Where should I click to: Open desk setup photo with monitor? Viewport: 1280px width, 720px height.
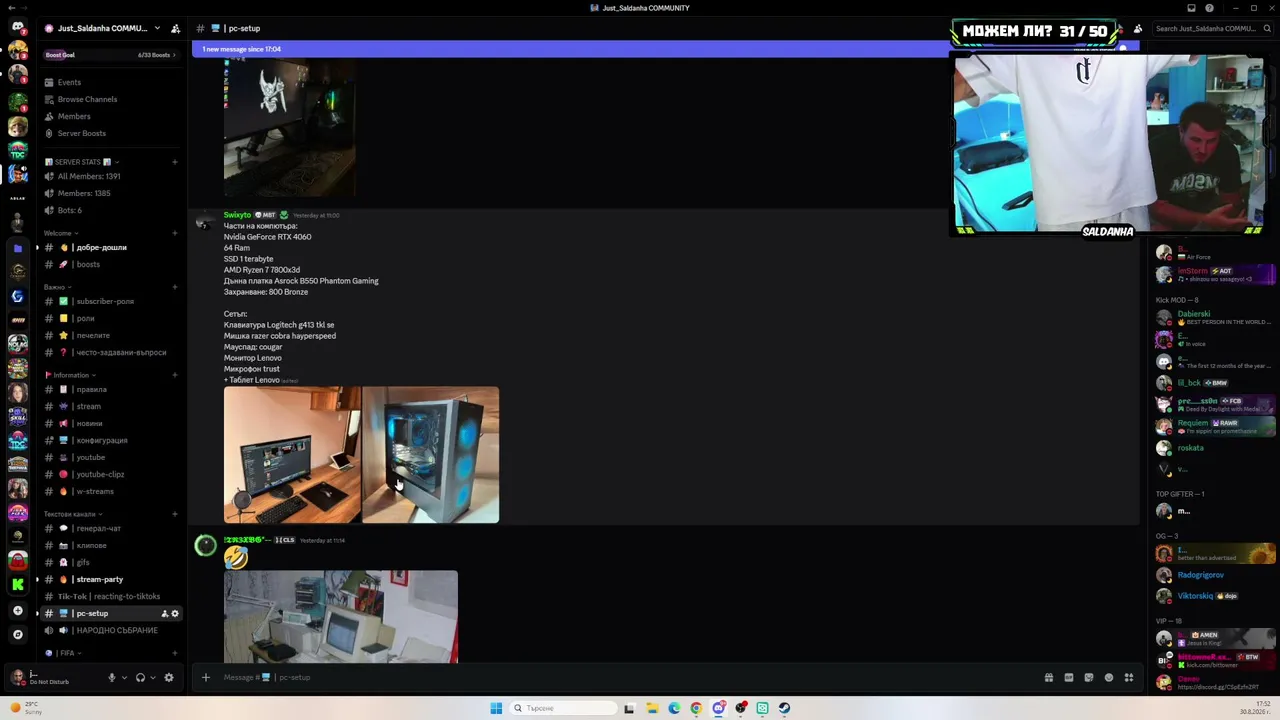click(292, 455)
